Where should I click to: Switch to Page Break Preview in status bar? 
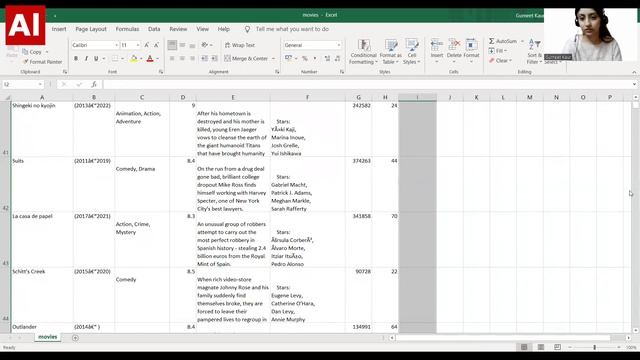click(x=558, y=347)
